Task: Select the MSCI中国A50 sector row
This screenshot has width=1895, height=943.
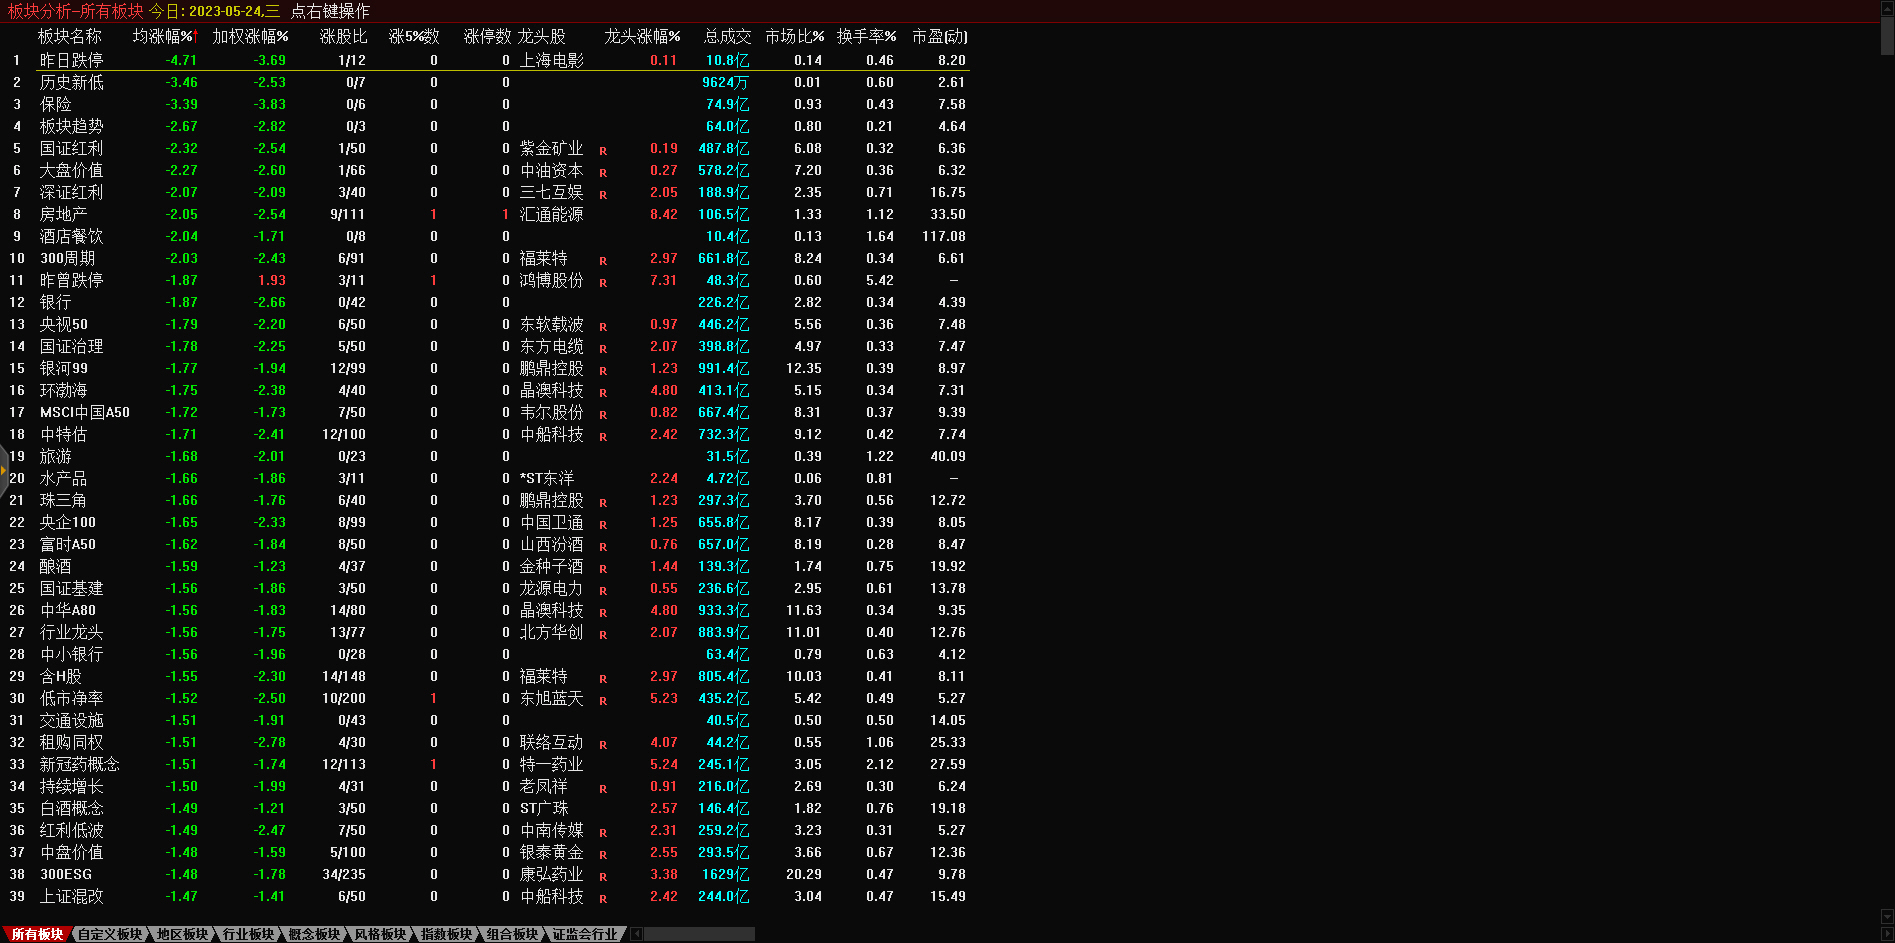Action: (84, 413)
